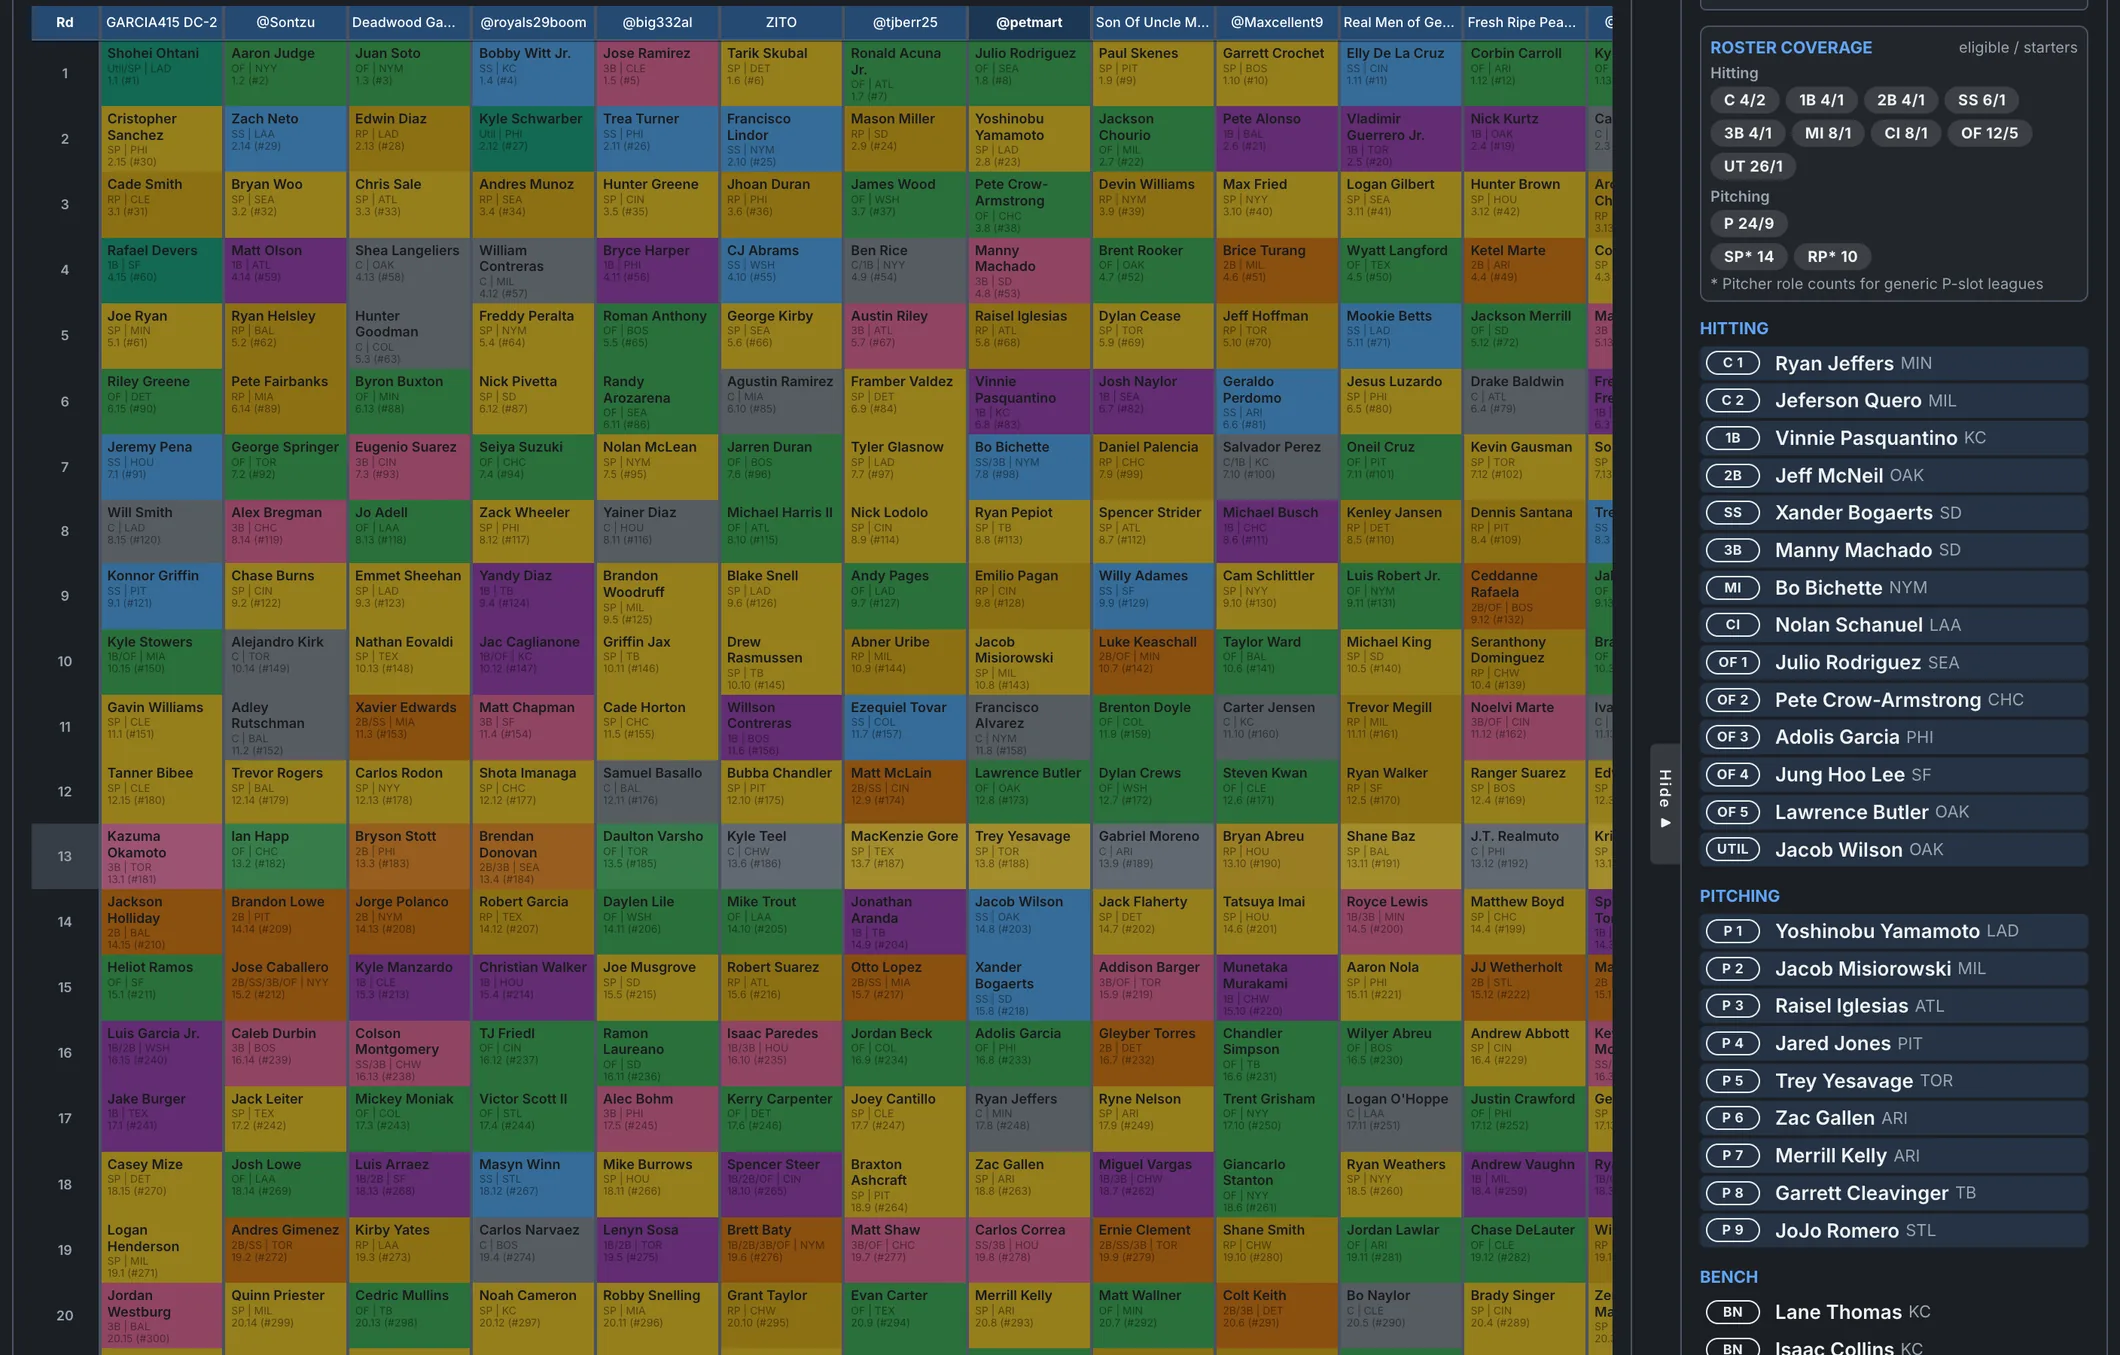The height and width of the screenshot is (1355, 2120).
Task: Select the P 5 Trey Yesavage row
Action: (x=1894, y=1081)
